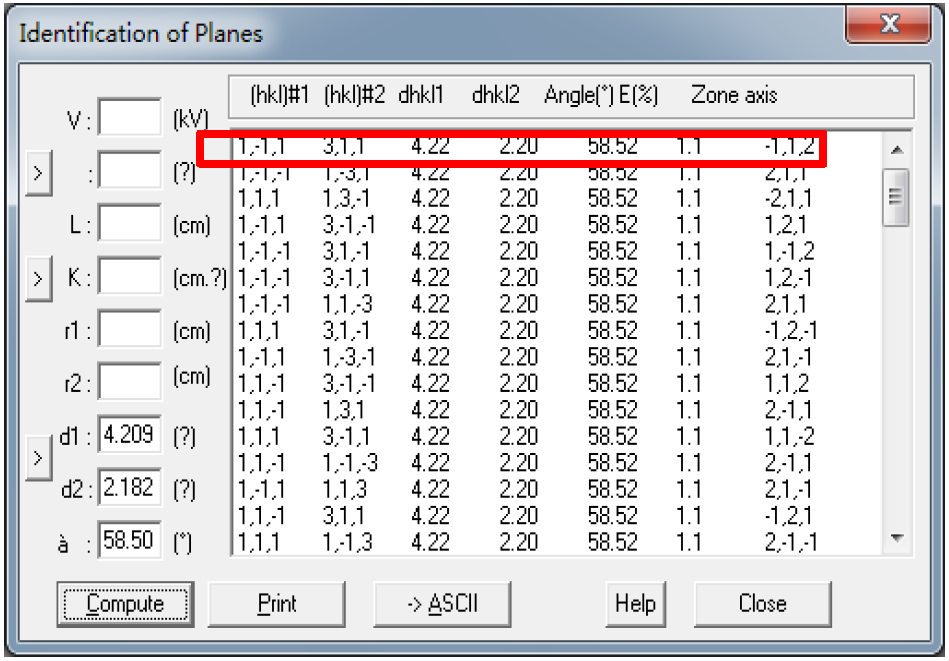Expand the arrow button beside wavelength field
The image size is (949, 661).
pos(39,173)
